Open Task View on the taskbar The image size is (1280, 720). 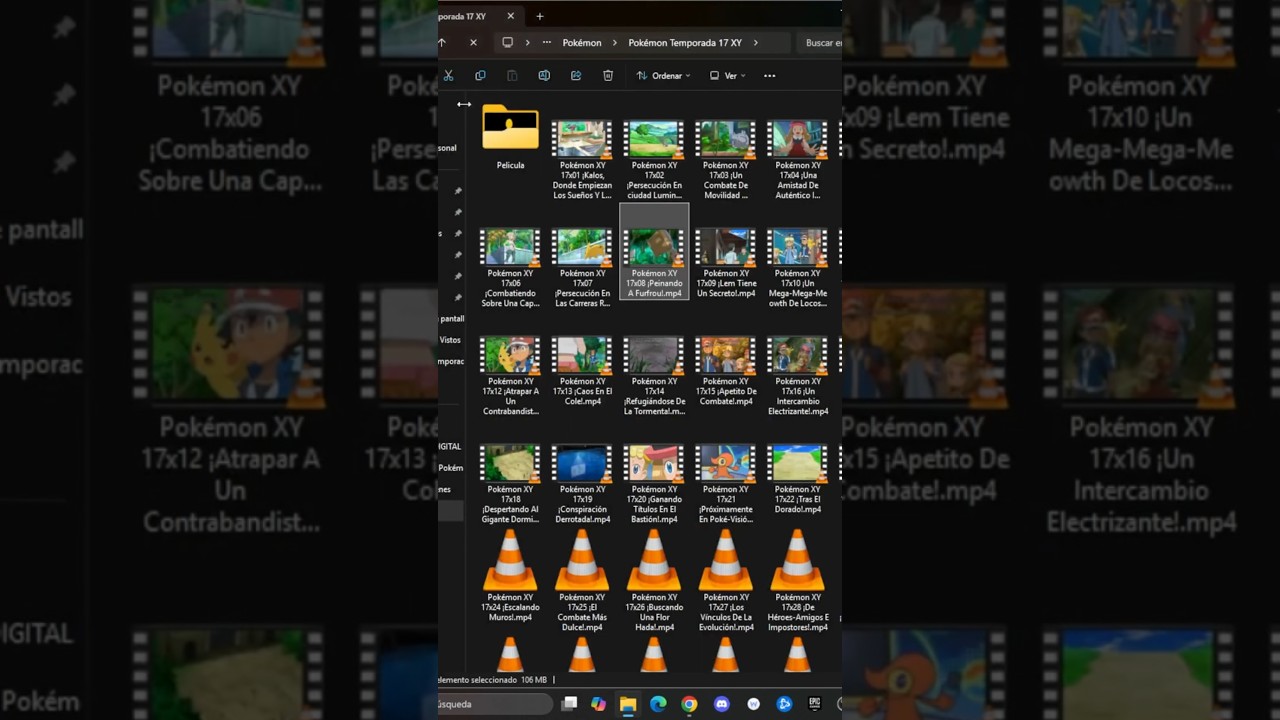[x=569, y=704]
